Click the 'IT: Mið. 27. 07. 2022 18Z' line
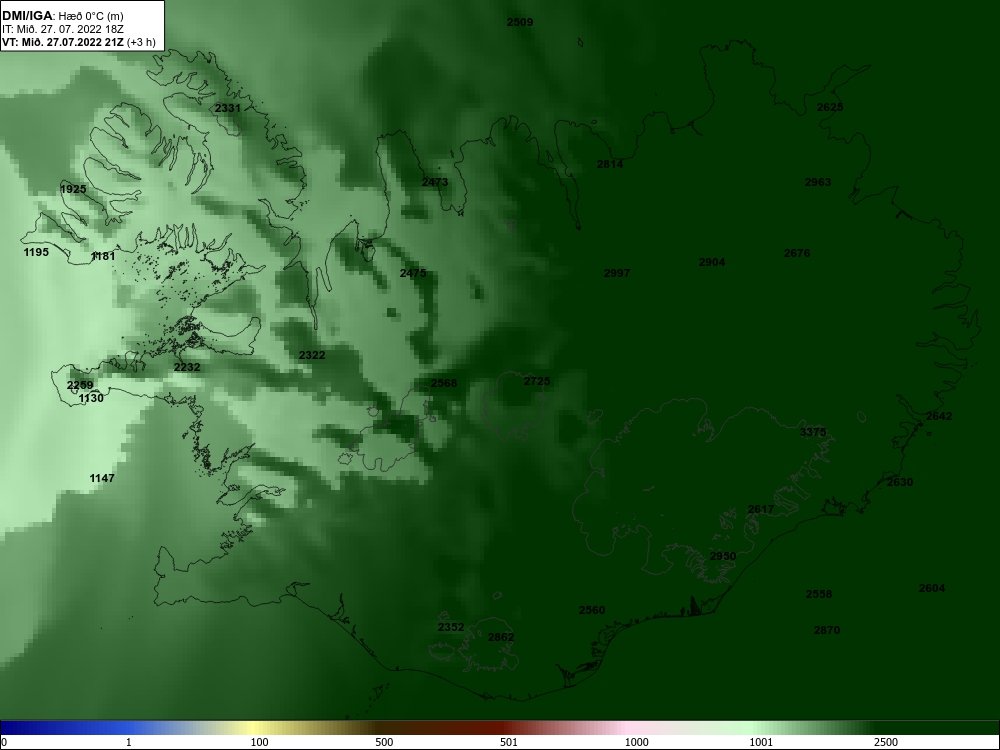 (61, 29)
